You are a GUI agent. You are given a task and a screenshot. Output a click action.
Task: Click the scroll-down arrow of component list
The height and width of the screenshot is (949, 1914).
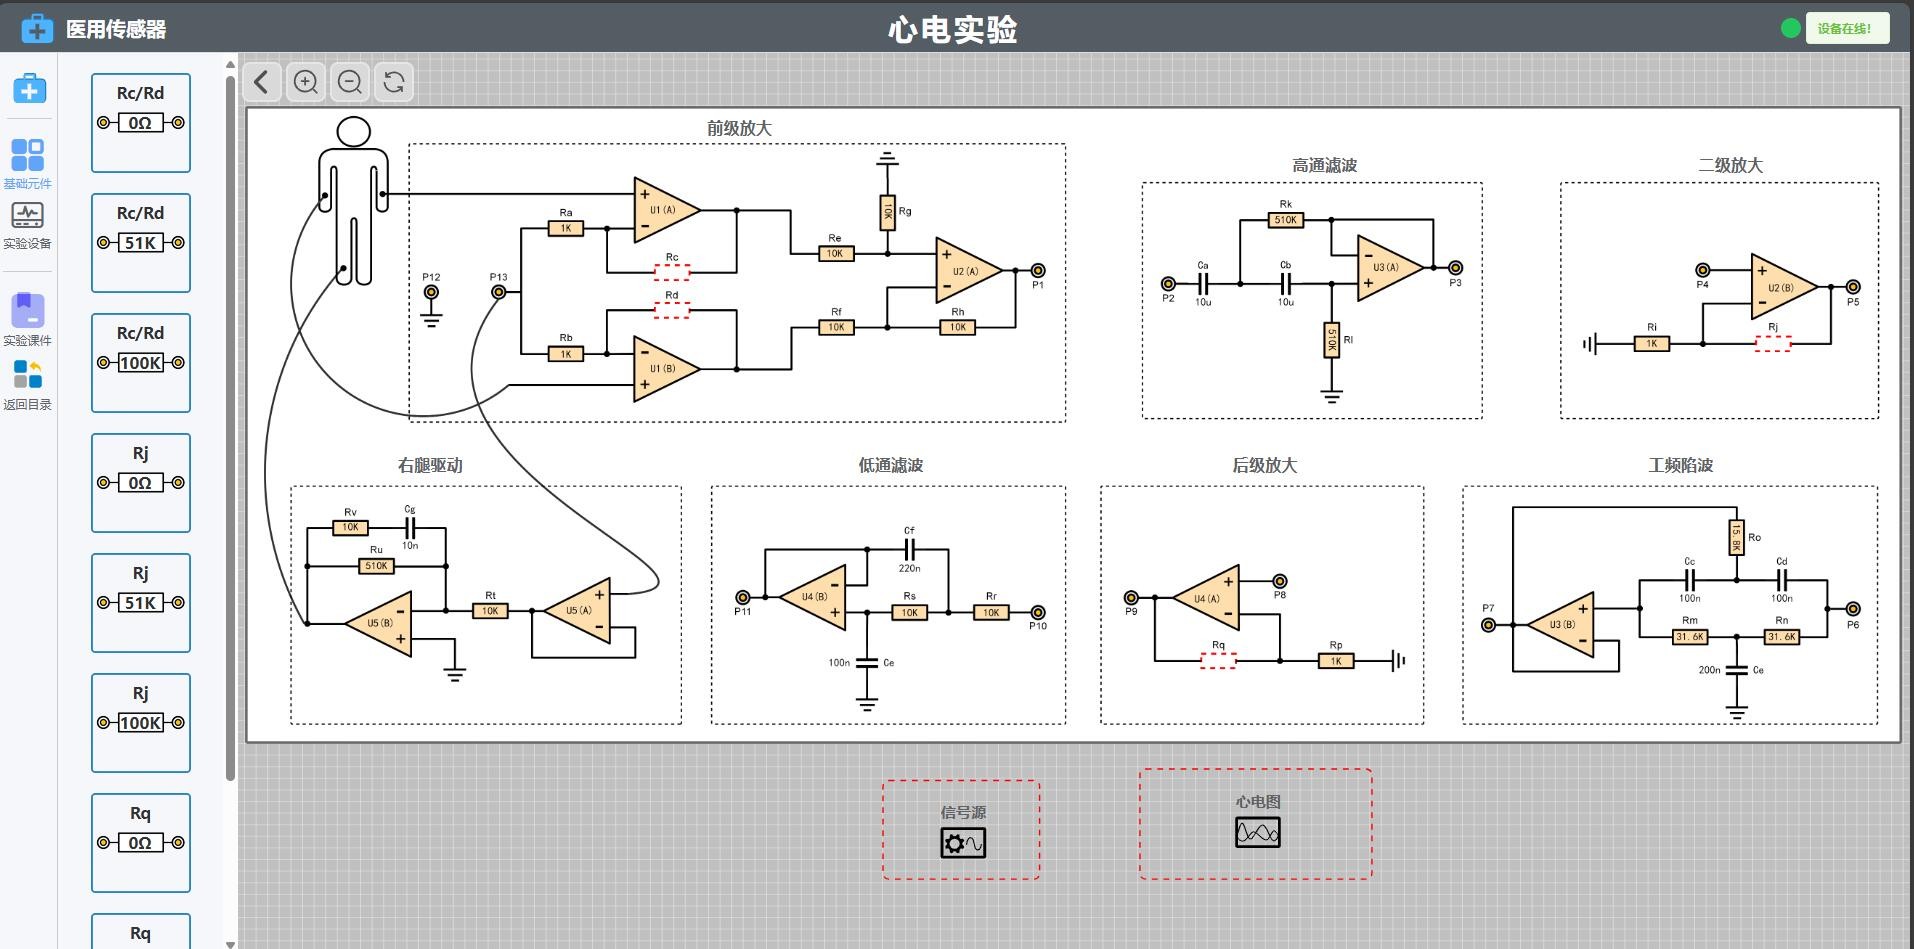(231, 943)
